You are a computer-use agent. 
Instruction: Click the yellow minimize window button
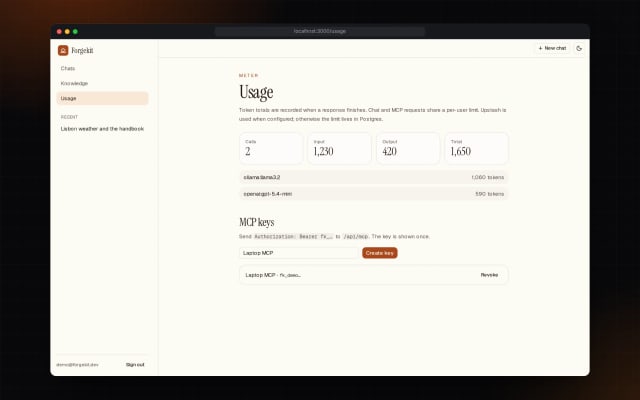tap(67, 31)
